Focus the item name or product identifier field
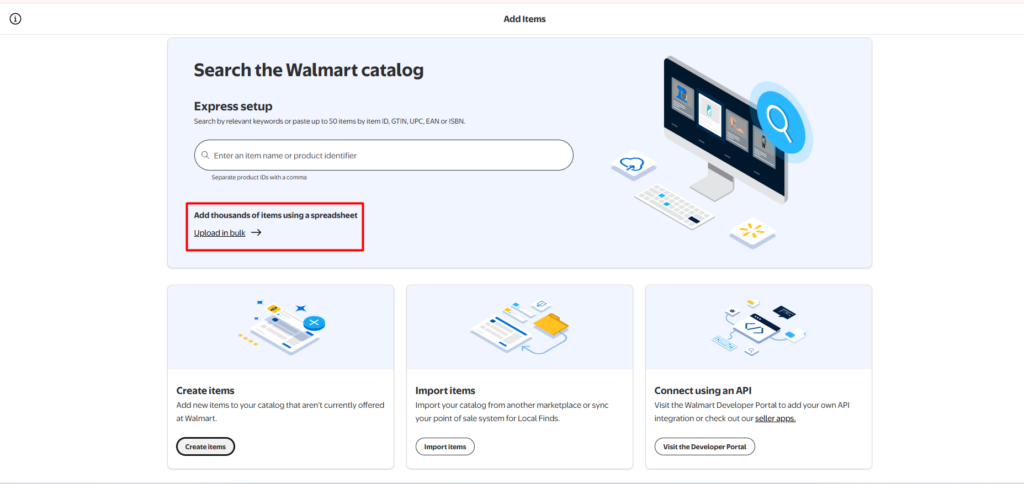Viewport: 1024px width, 484px height. point(383,155)
